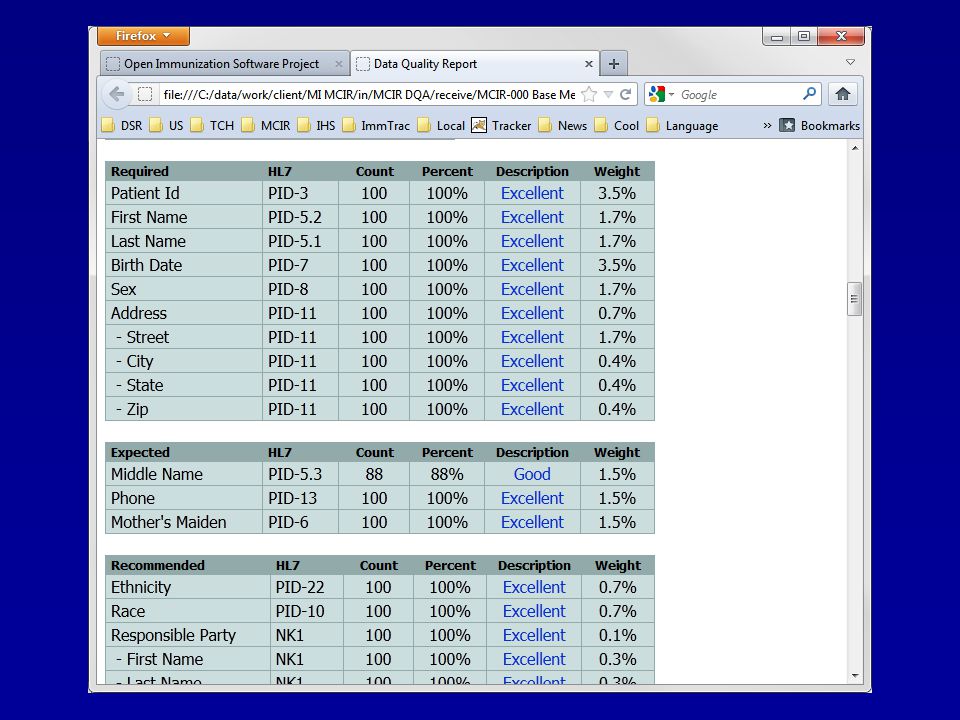Viewport: 960px width, 720px height.
Task: Open Excellent link in Sex row
Action: click(532, 289)
